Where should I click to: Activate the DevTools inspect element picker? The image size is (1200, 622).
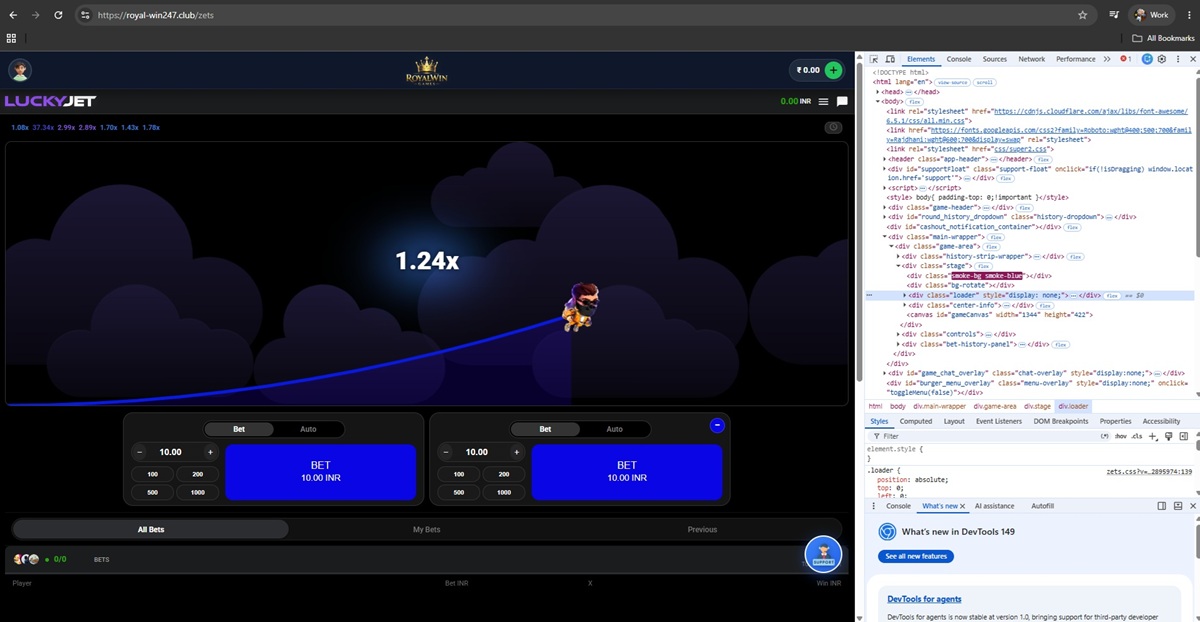874,59
